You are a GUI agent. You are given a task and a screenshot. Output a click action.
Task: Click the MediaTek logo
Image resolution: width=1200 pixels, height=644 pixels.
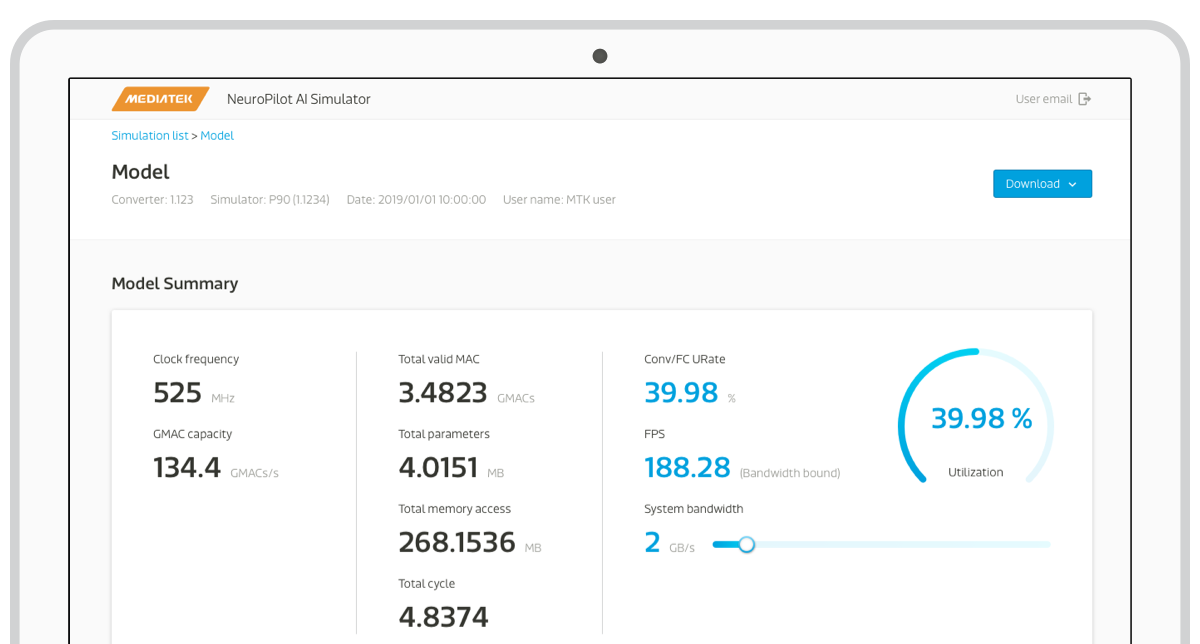coord(160,99)
